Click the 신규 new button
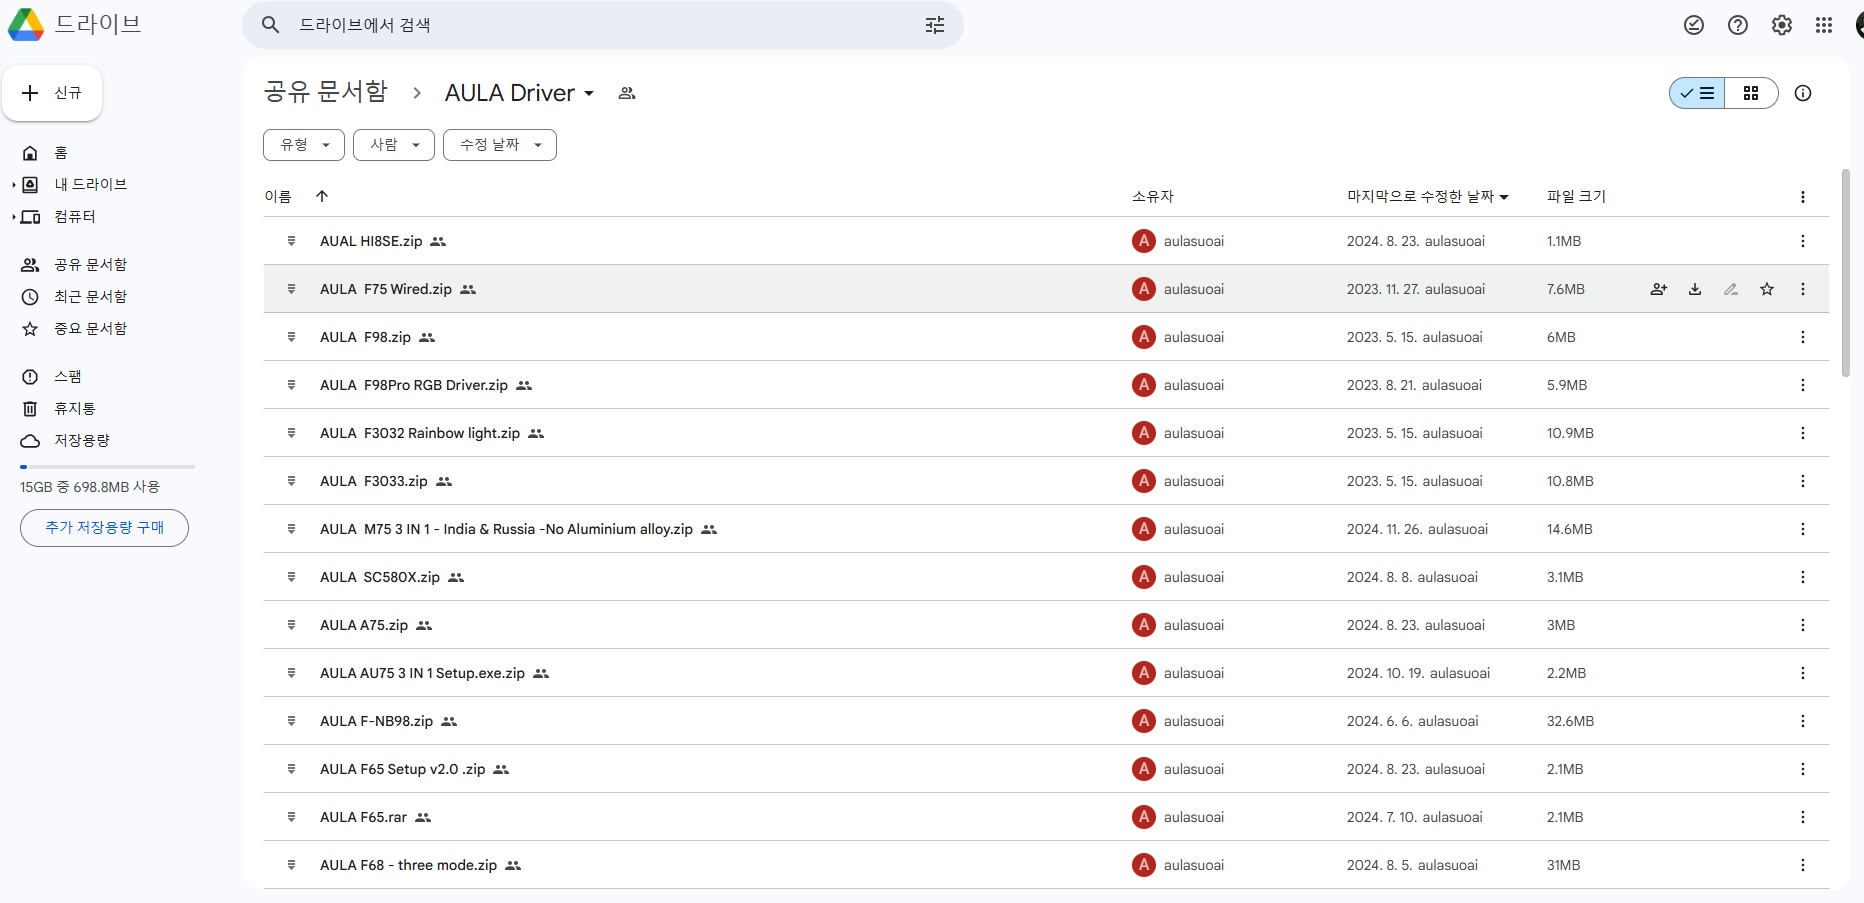1864x903 pixels. (52, 93)
